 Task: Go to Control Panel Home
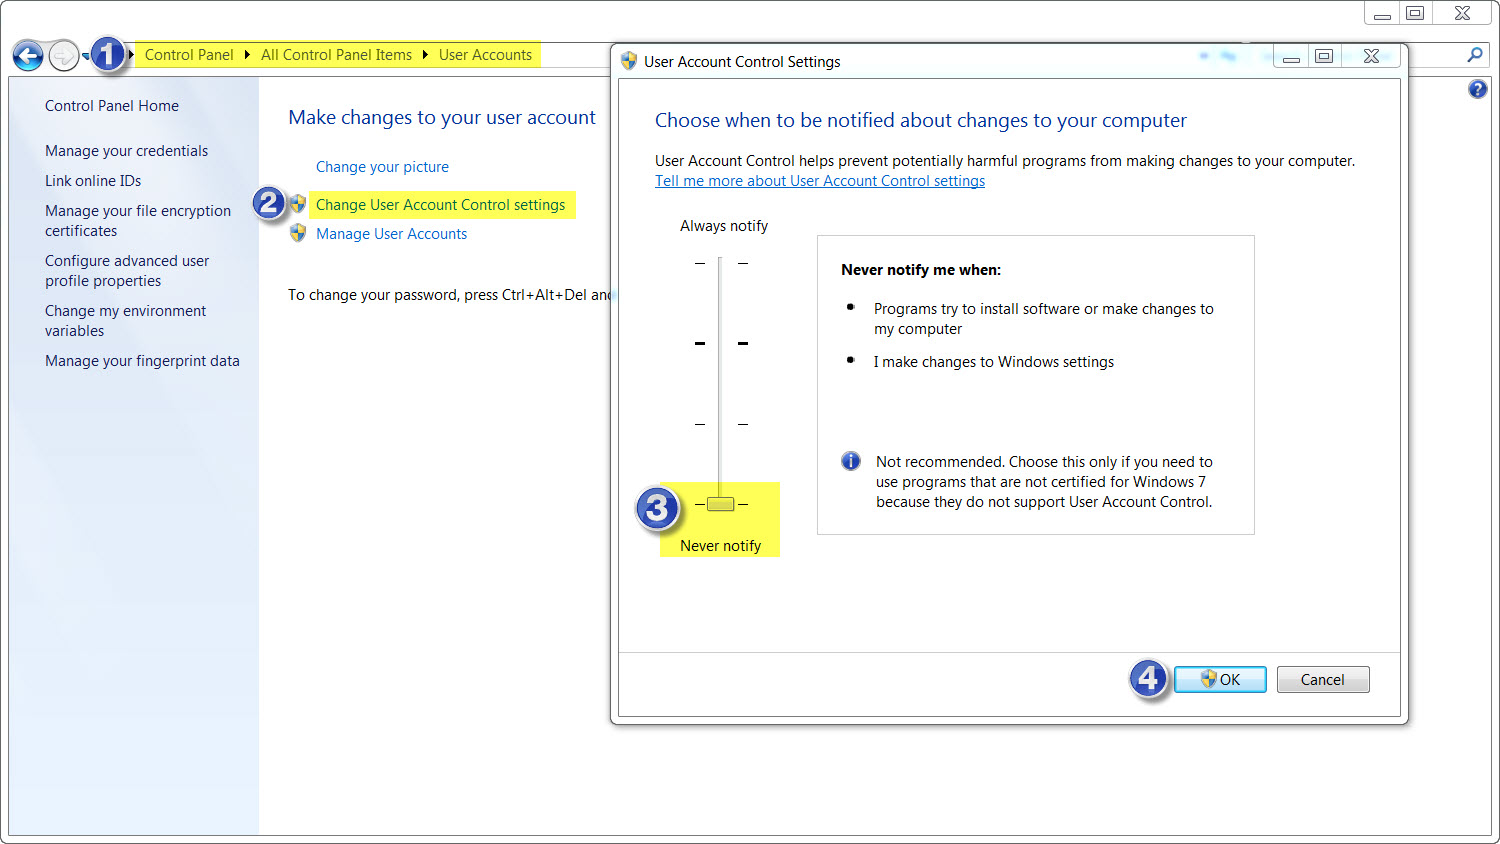(112, 106)
